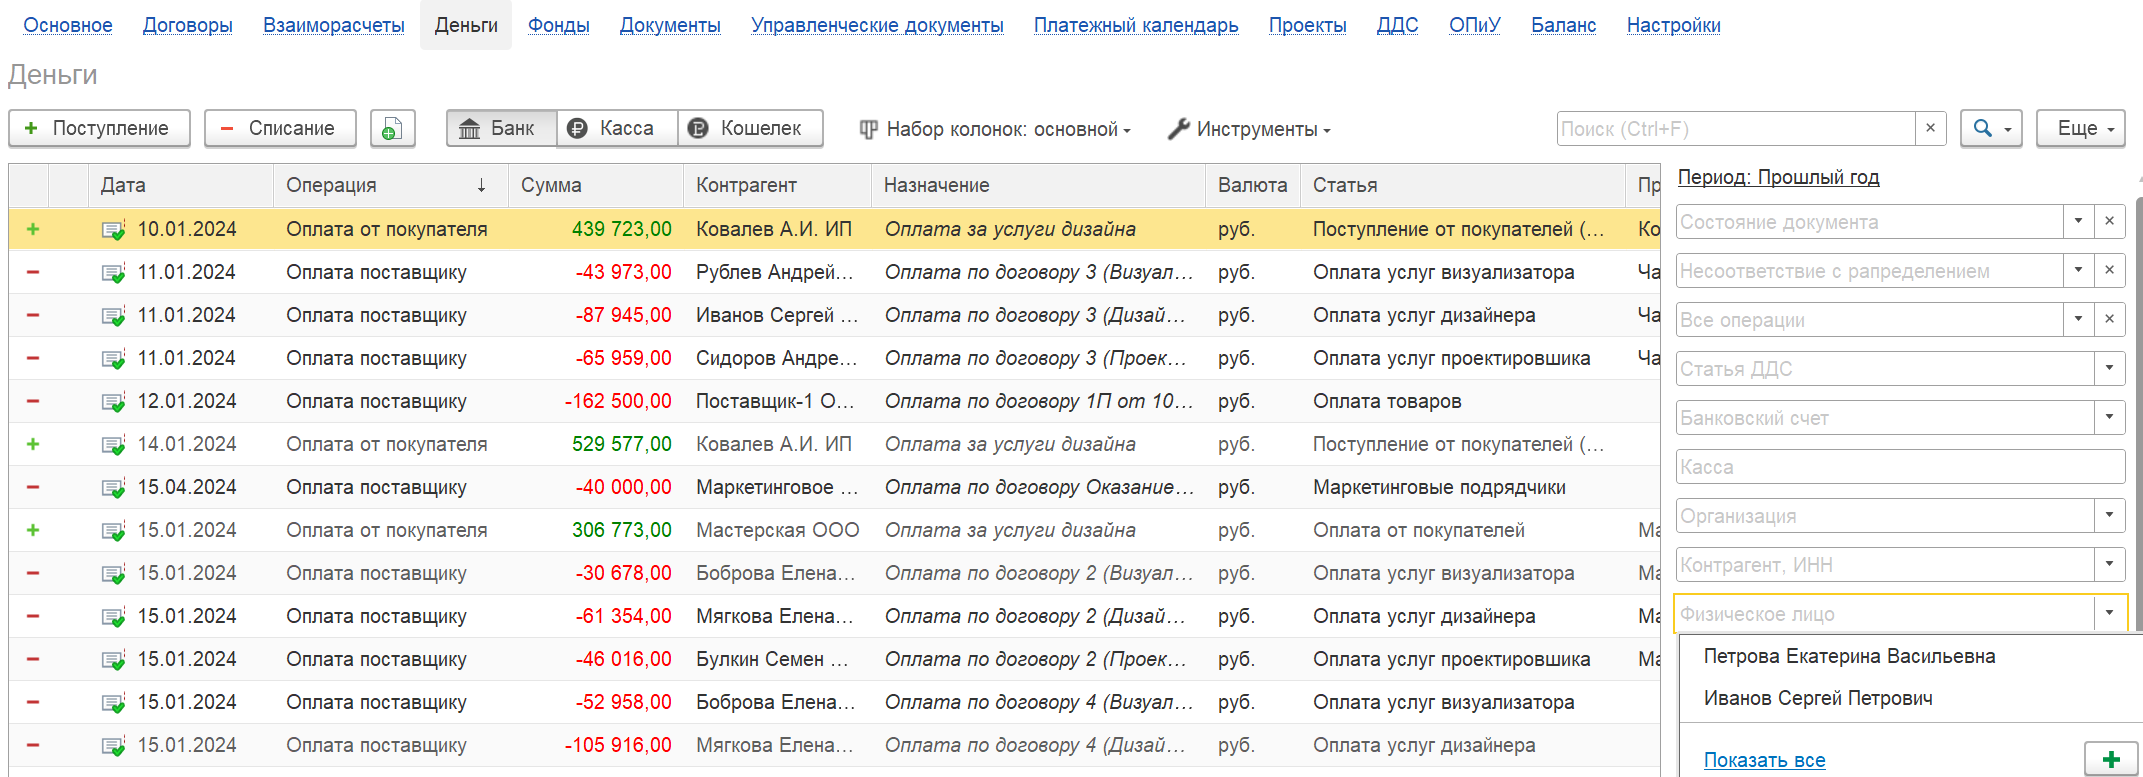The height and width of the screenshot is (777, 2143).
Task: Open the Платежный календарь tab
Action: click(x=1136, y=25)
